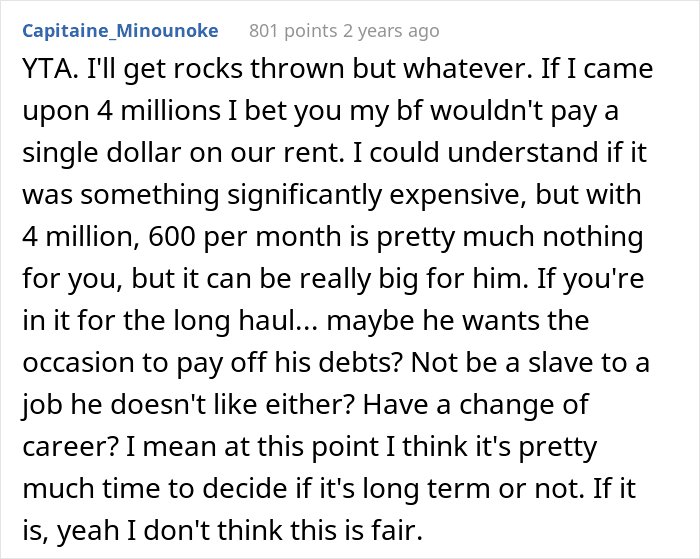Screen dimensions: 700x559
Task: Click the "2 years ago" timestamp
Action: tap(391, 31)
